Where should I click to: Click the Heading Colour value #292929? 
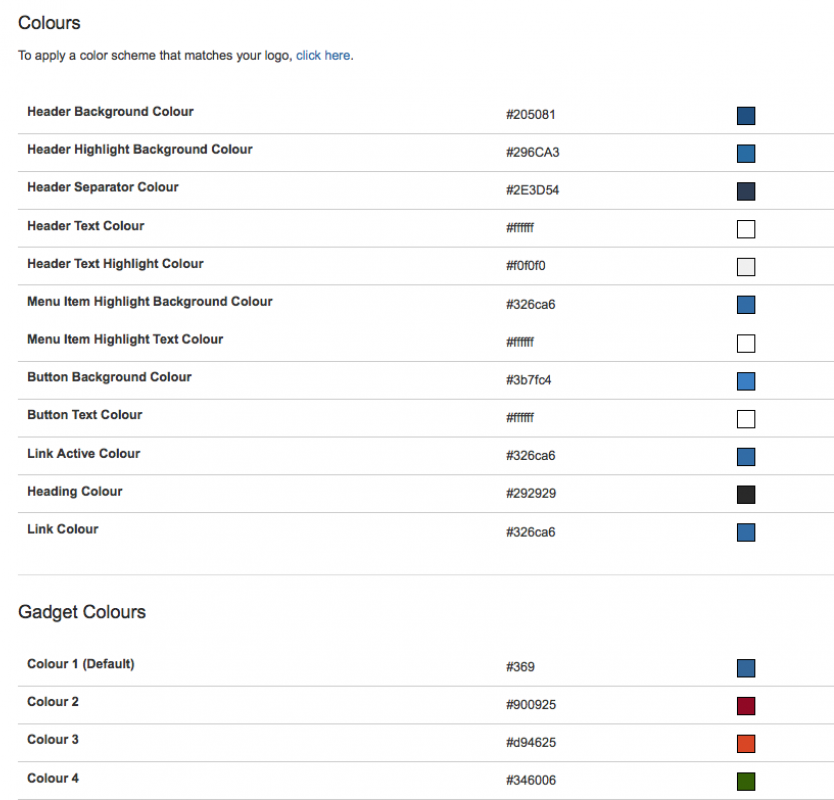[x=531, y=494]
